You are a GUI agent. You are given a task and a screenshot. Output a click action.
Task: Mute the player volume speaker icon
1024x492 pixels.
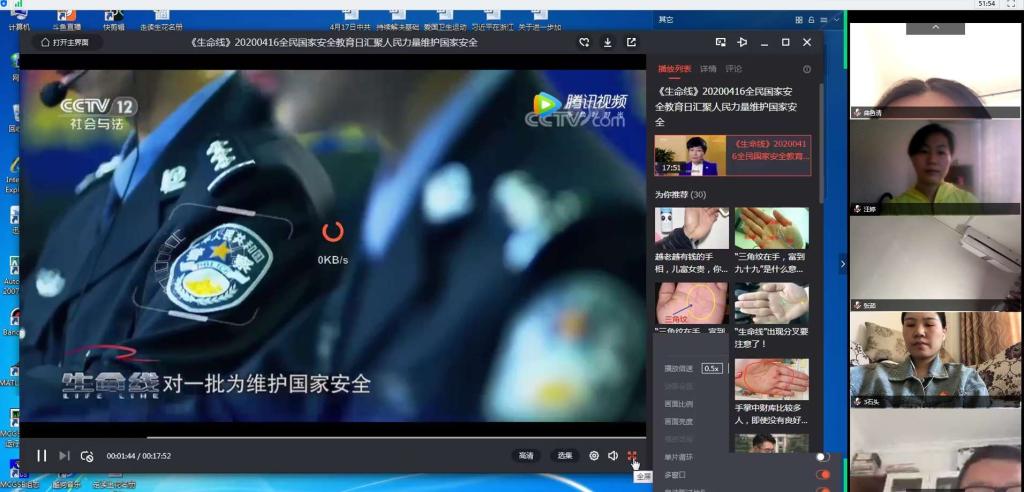point(613,456)
